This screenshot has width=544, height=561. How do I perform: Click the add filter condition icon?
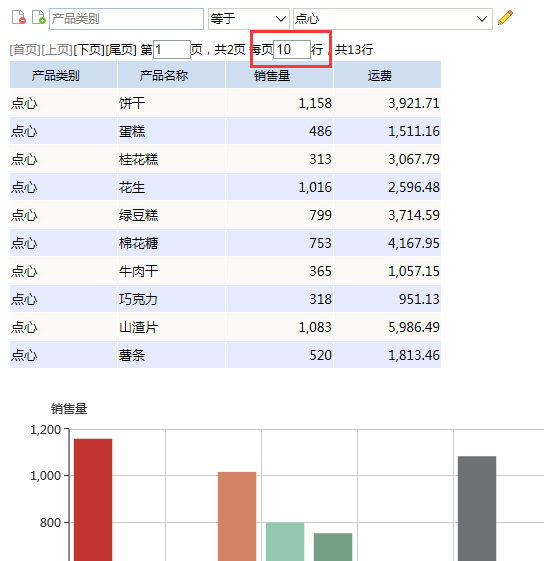pyautogui.click(x=39, y=17)
